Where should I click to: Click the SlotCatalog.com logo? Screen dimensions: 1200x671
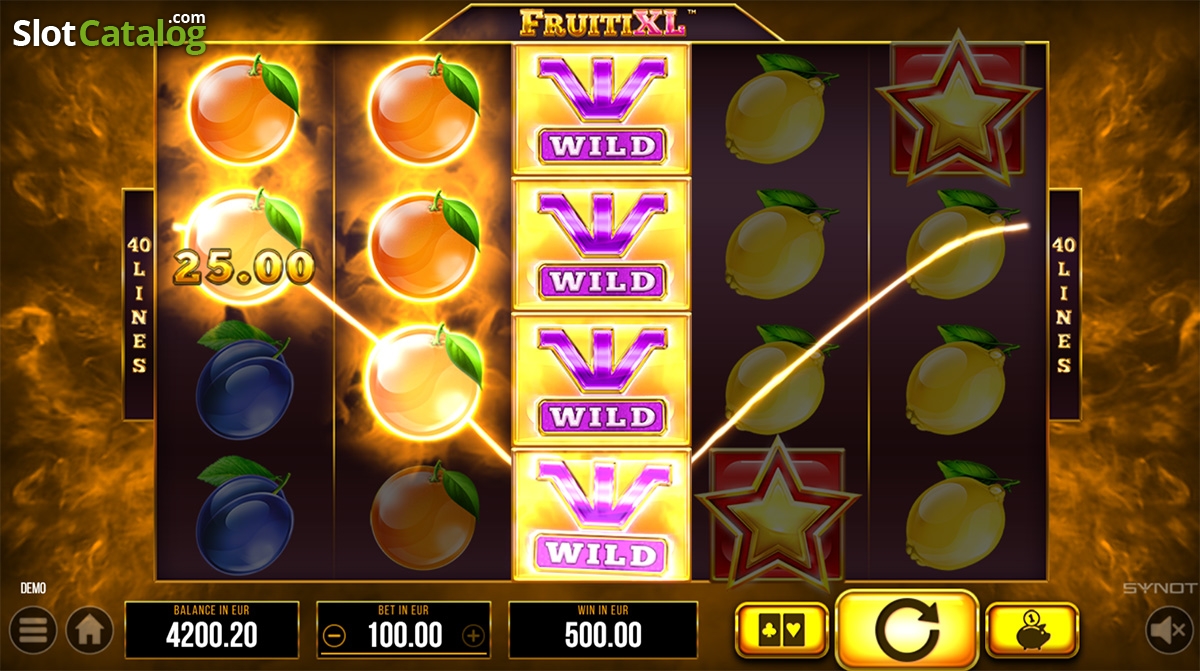110,32
